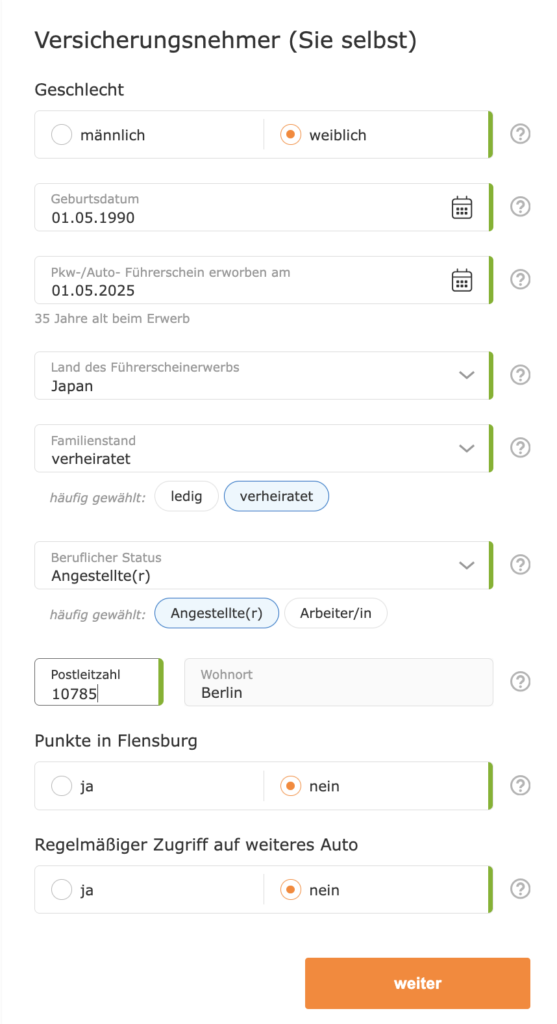Click into the Postleitzahl input field
Viewport: 557px width, 1024px height.
99,682
